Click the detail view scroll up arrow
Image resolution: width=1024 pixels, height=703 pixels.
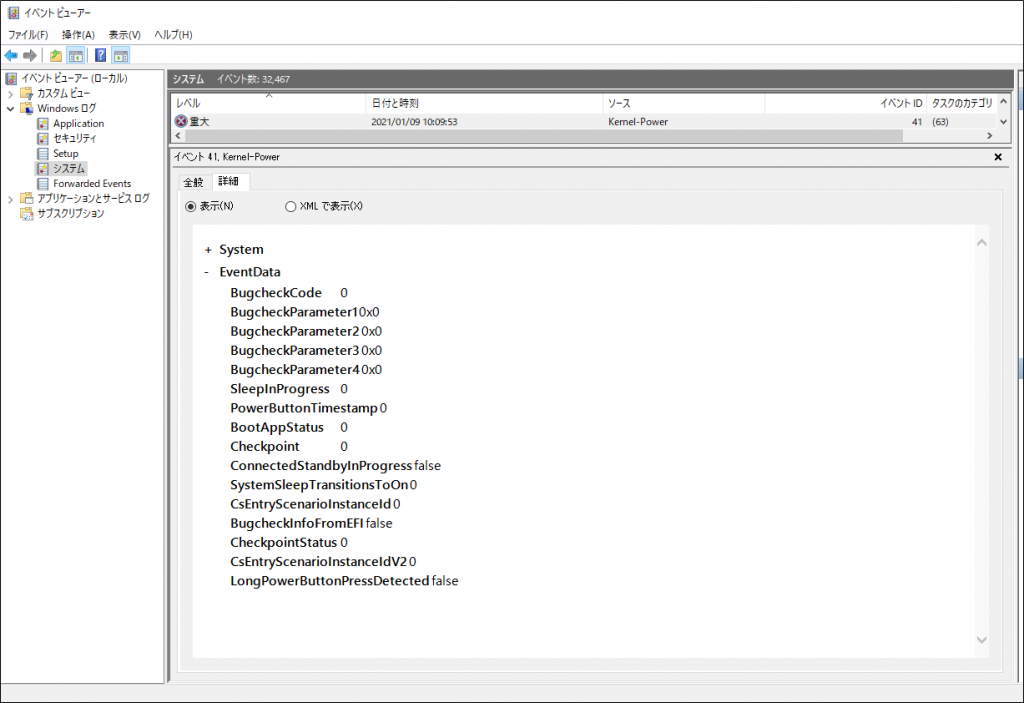[x=981, y=243]
